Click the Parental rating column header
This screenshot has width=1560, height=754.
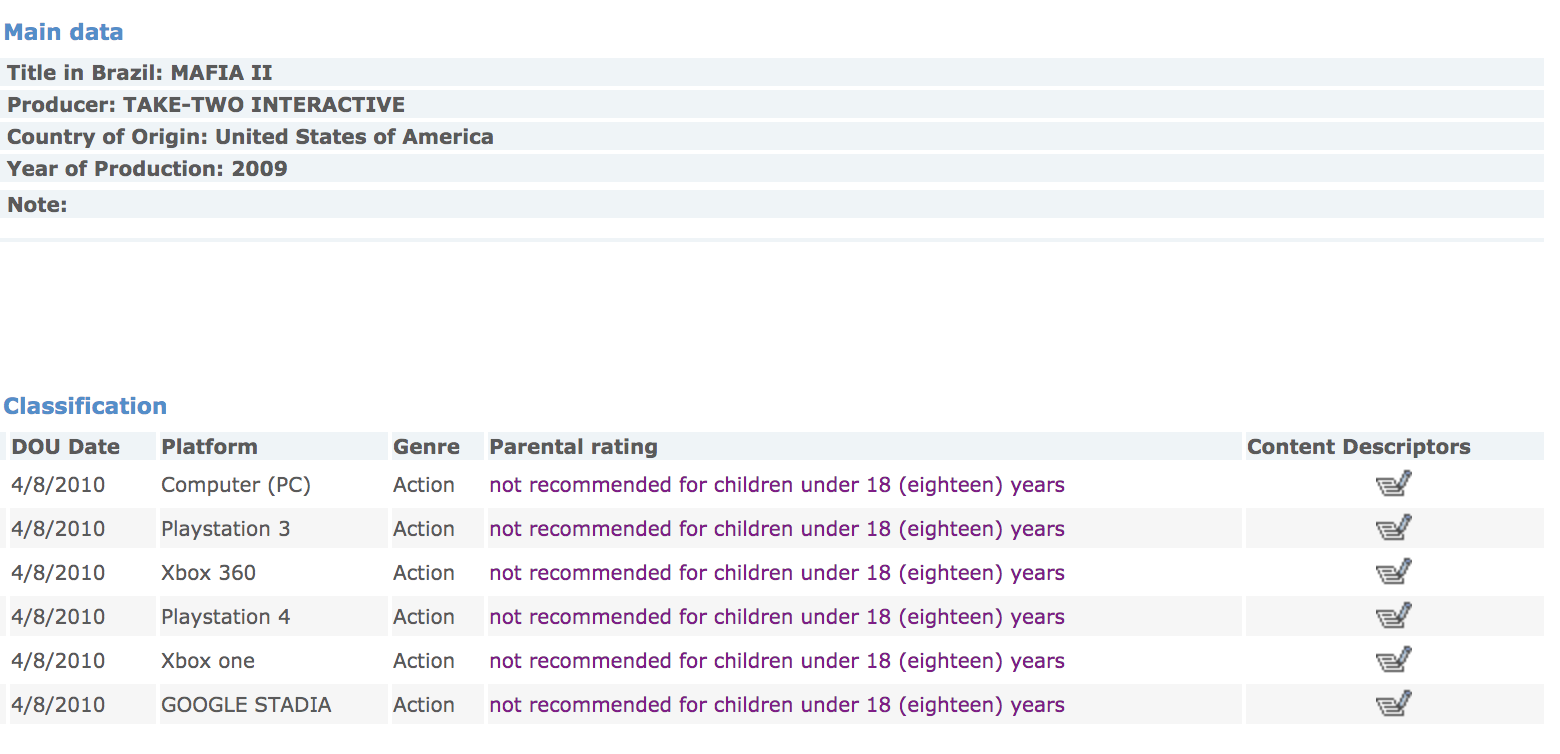[573, 447]
